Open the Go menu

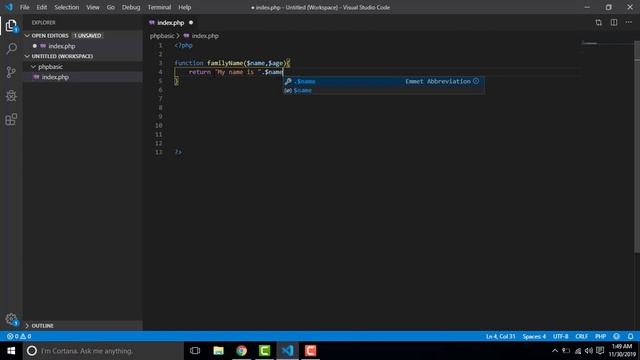pyautogui.click(x=111, y=7)
